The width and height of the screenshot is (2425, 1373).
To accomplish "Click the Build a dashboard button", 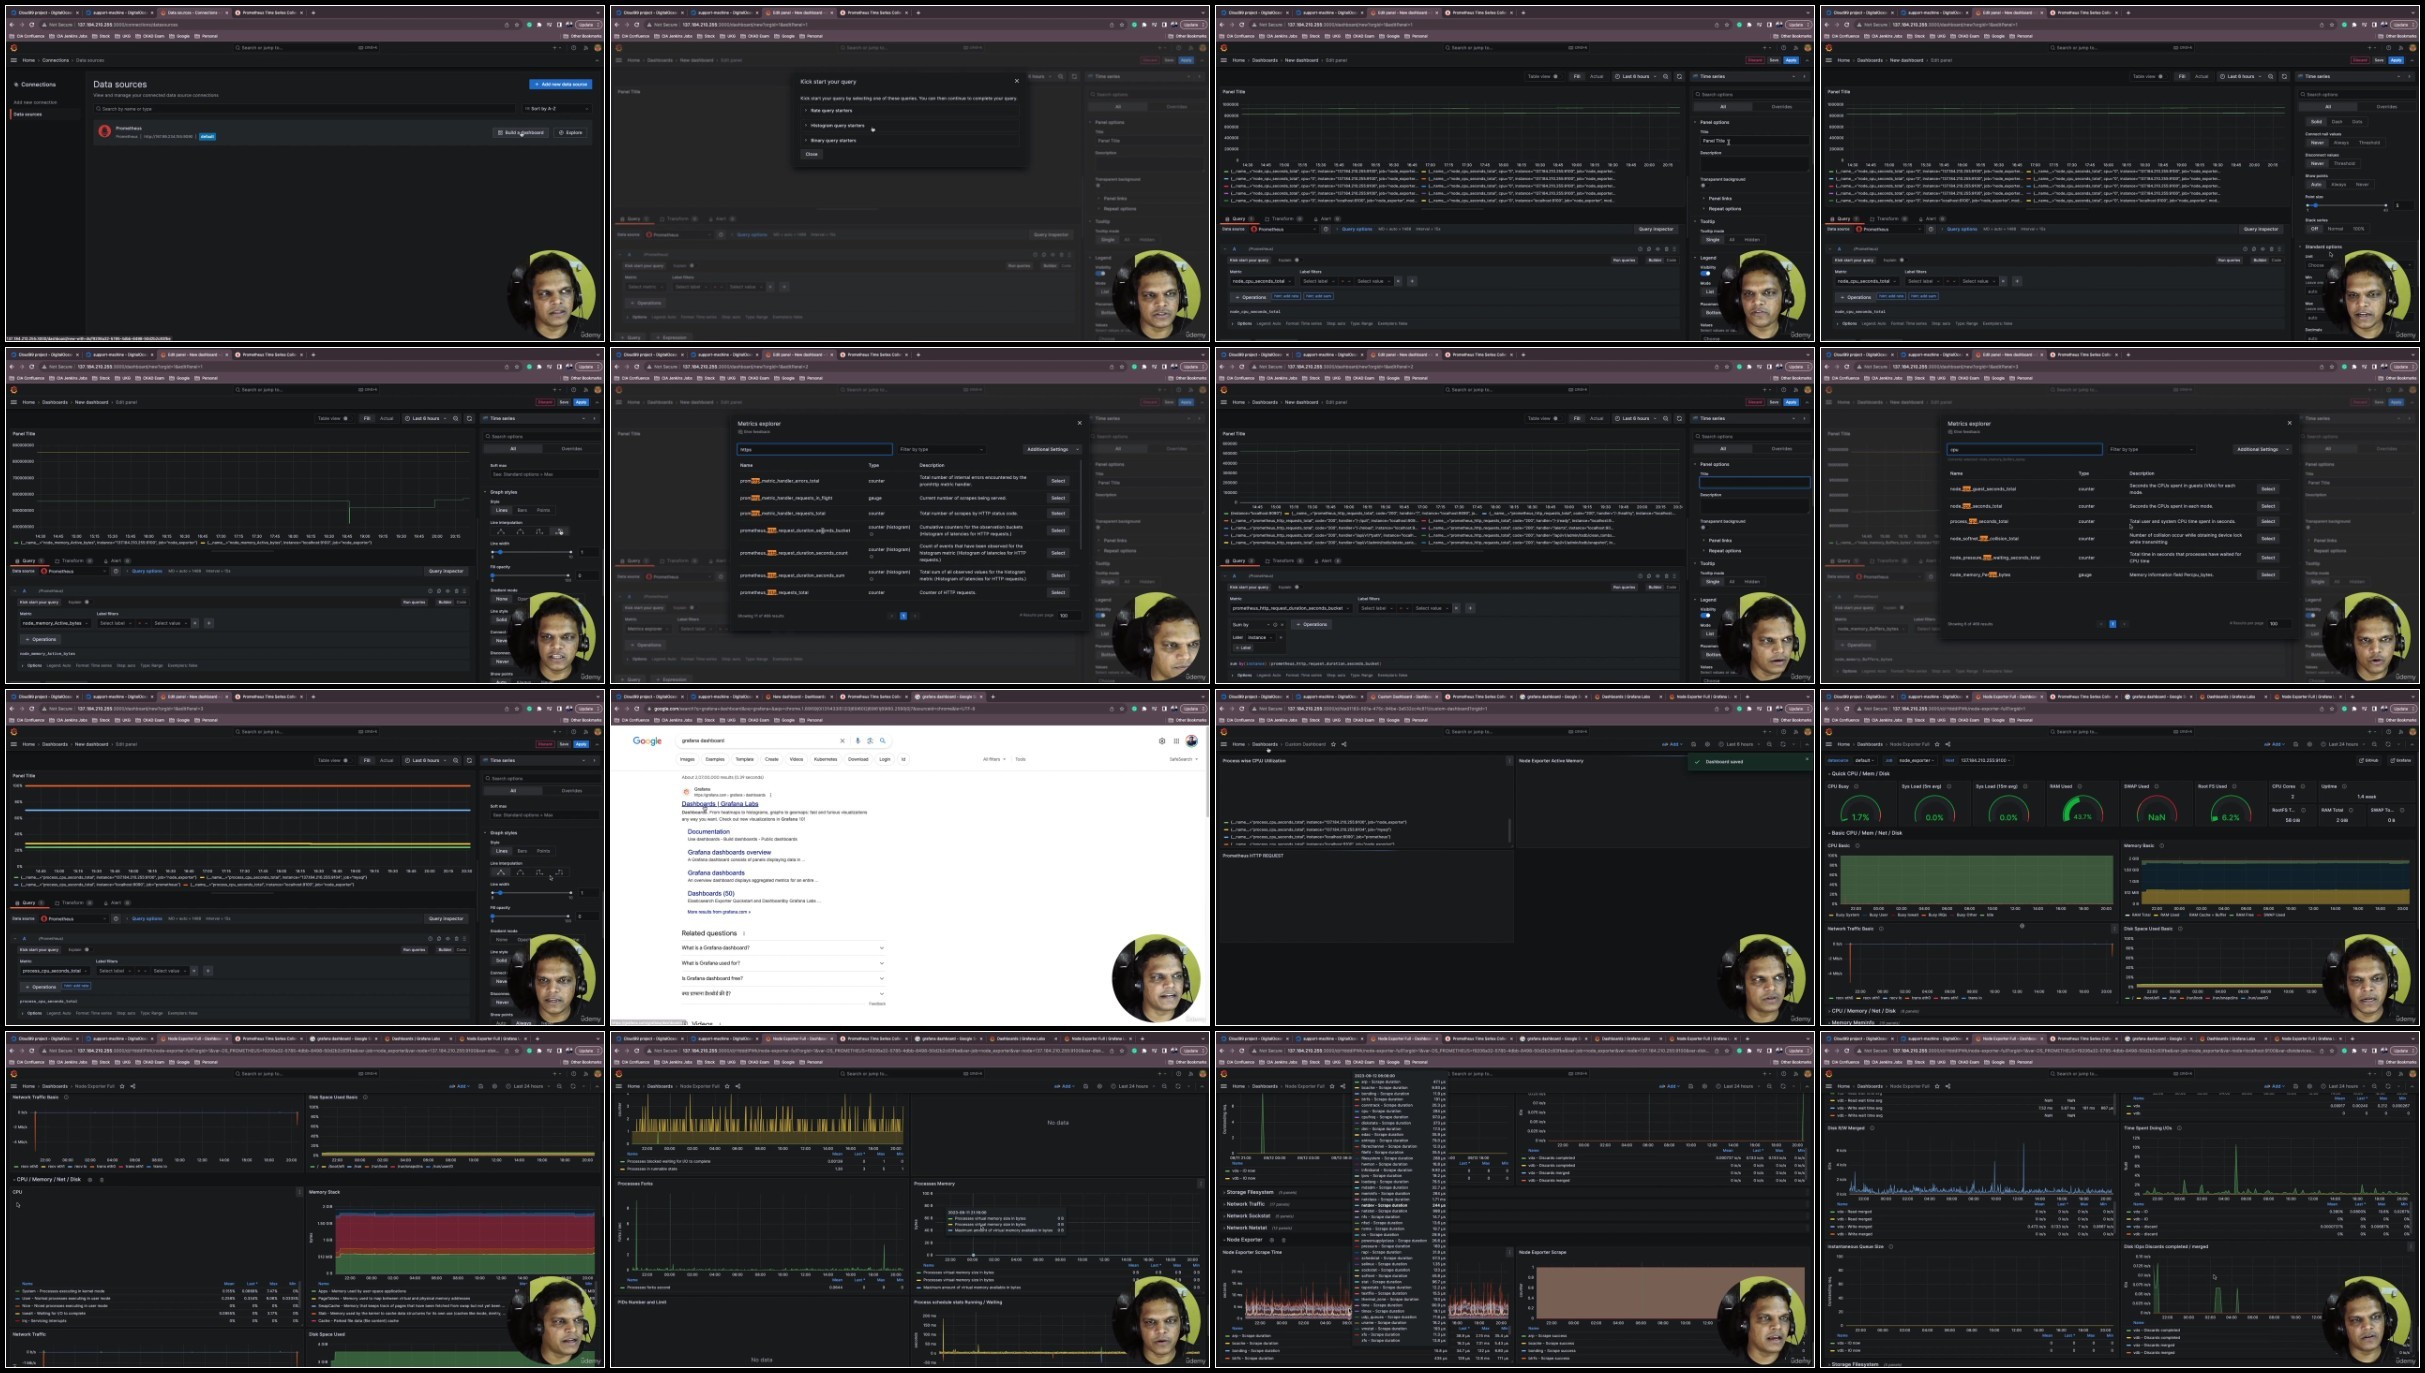I will (x=522, y=132).
